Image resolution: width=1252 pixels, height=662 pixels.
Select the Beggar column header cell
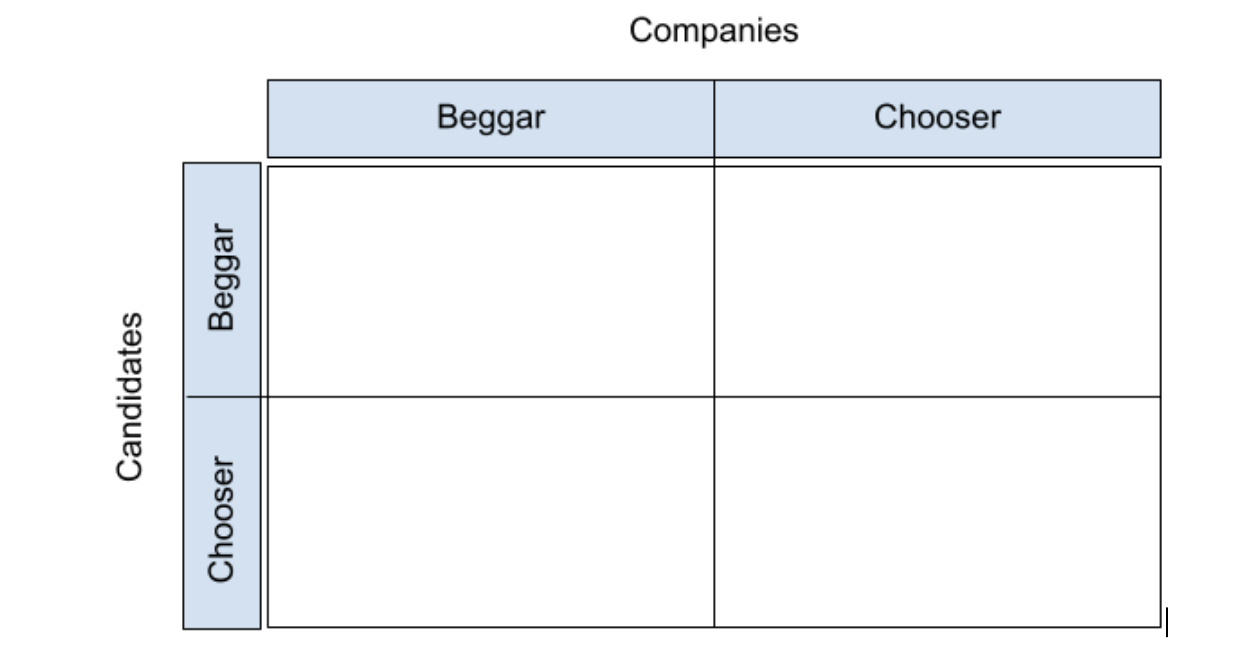pos(491,118)
